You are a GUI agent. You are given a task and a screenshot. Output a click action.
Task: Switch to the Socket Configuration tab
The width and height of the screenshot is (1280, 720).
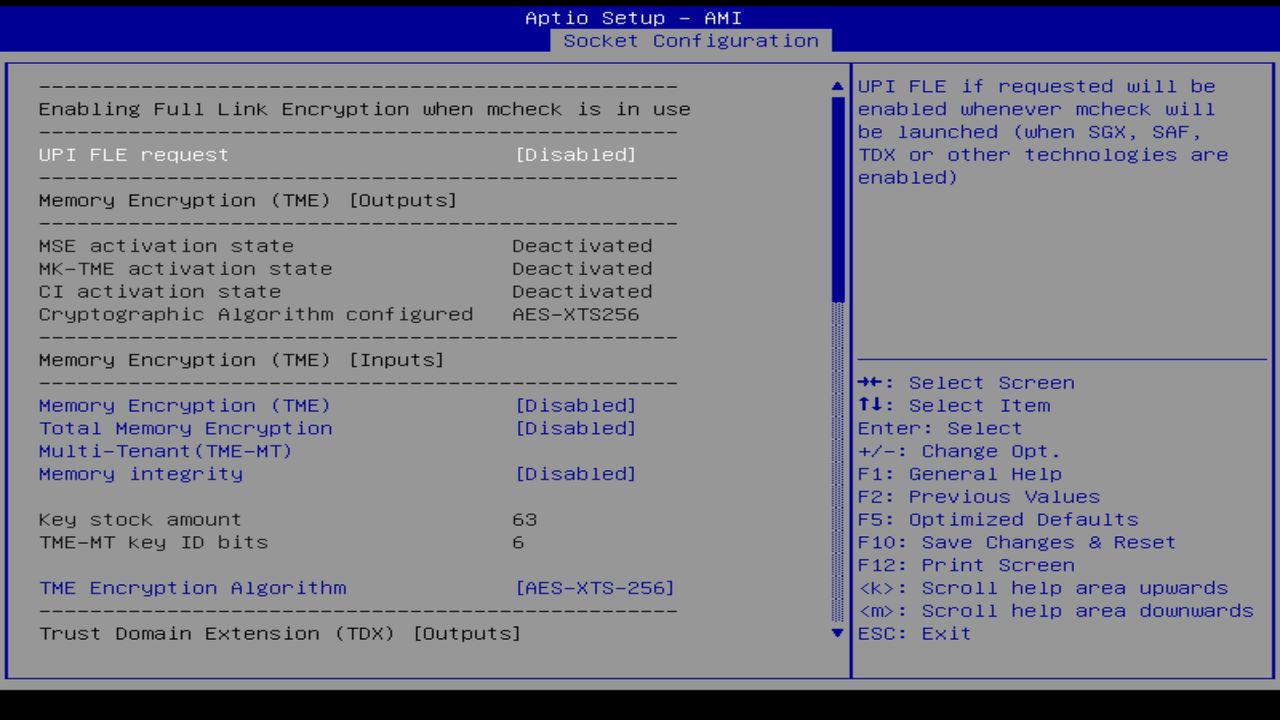692,40
